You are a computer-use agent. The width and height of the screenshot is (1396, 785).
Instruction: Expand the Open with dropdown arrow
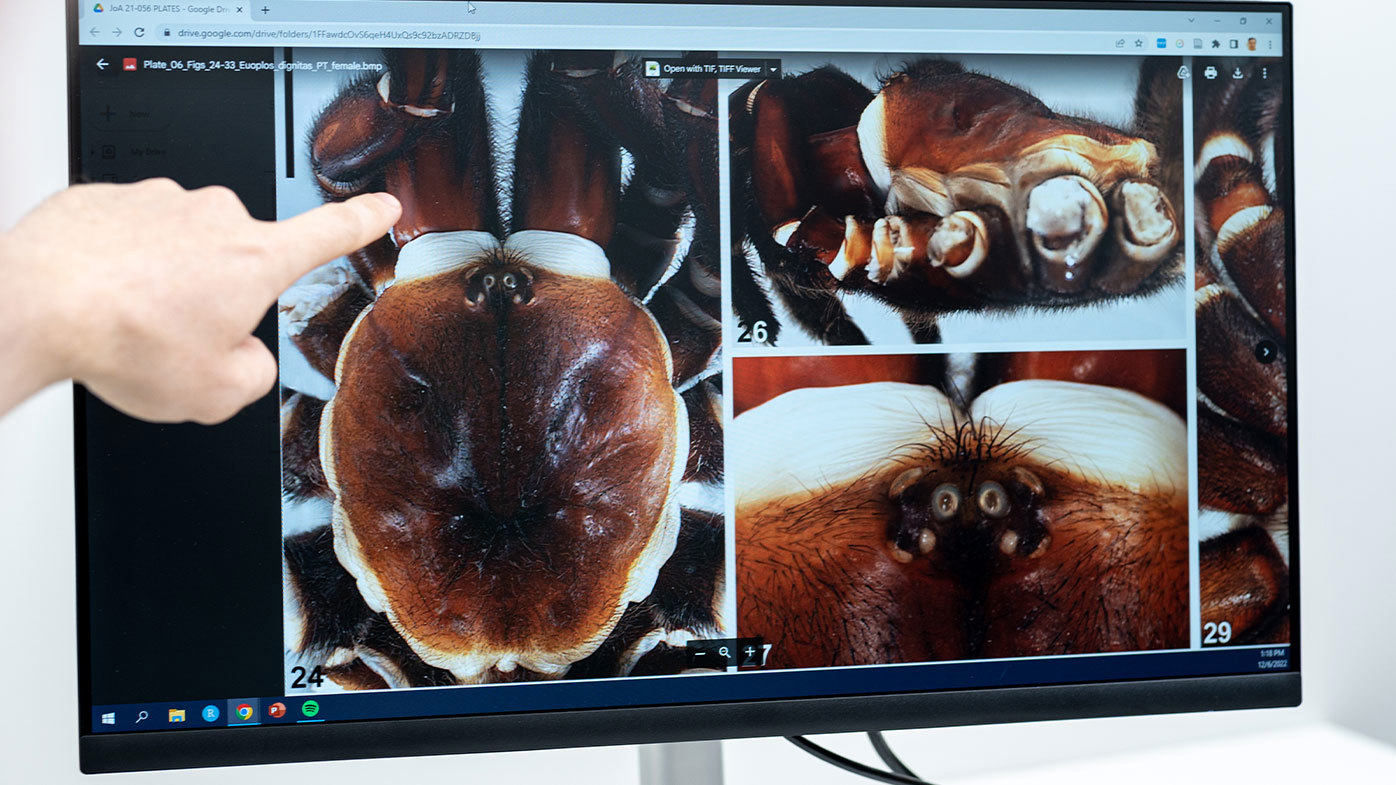click(x=773, y=70)
